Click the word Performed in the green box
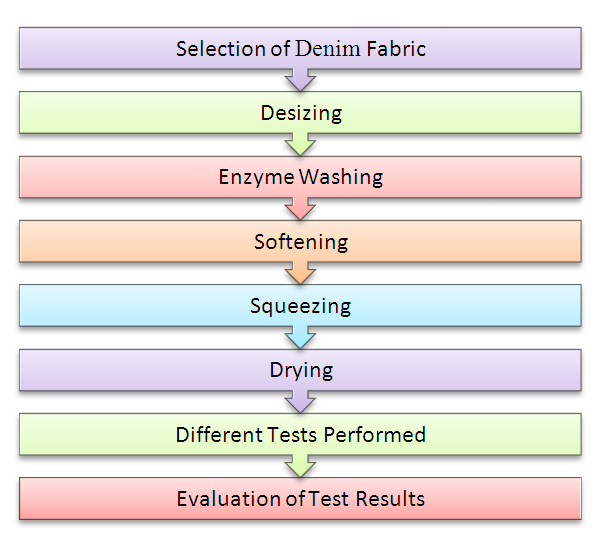This screenshot has height=551, width=604. [380, 435]
